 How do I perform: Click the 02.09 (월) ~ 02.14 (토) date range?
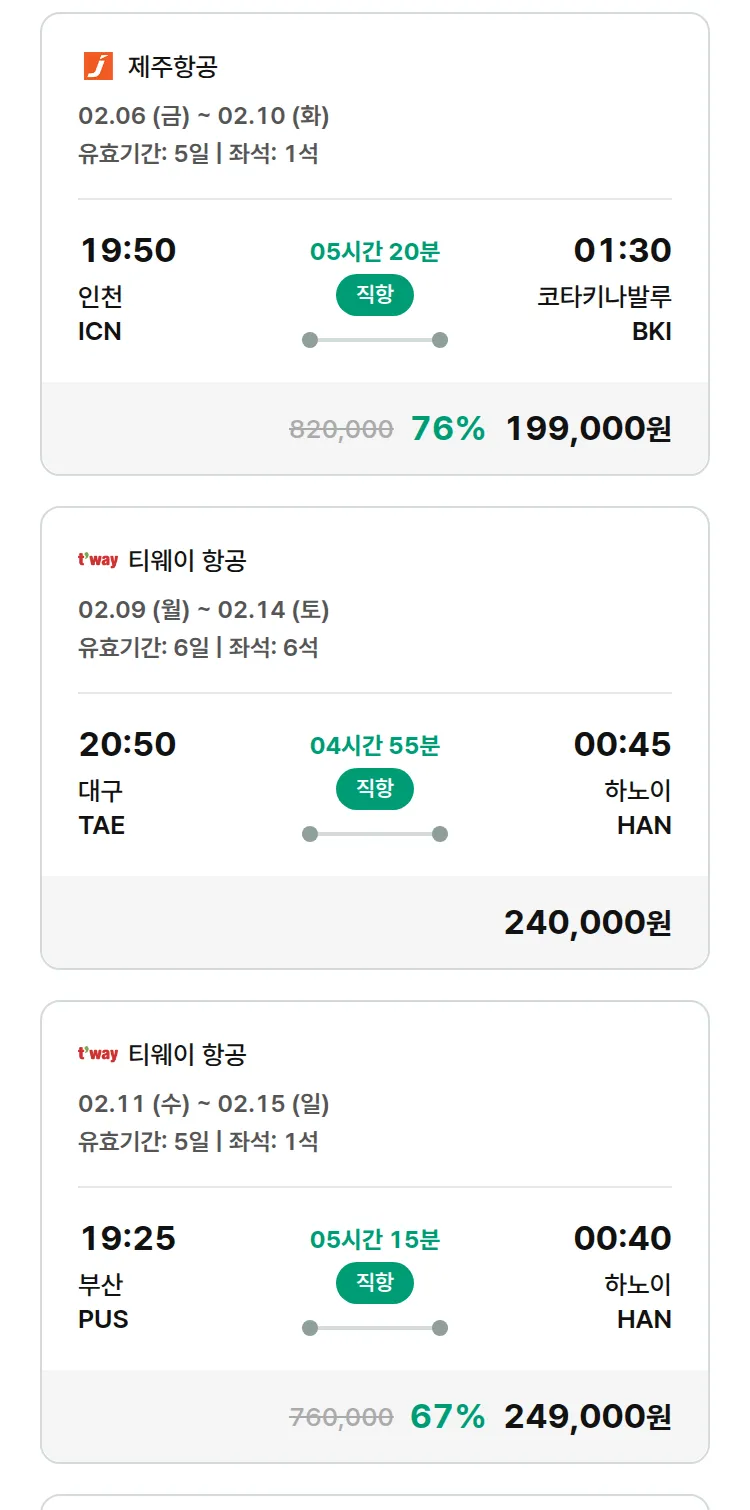click(204, 610)
